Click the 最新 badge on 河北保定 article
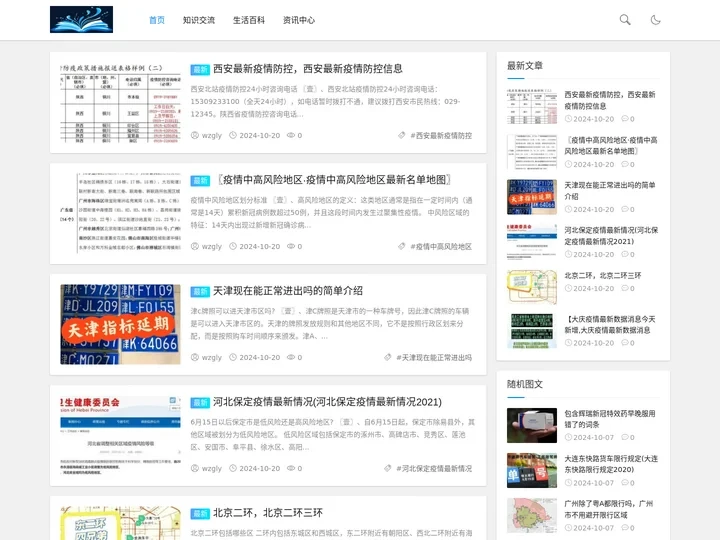 (200, 403)
